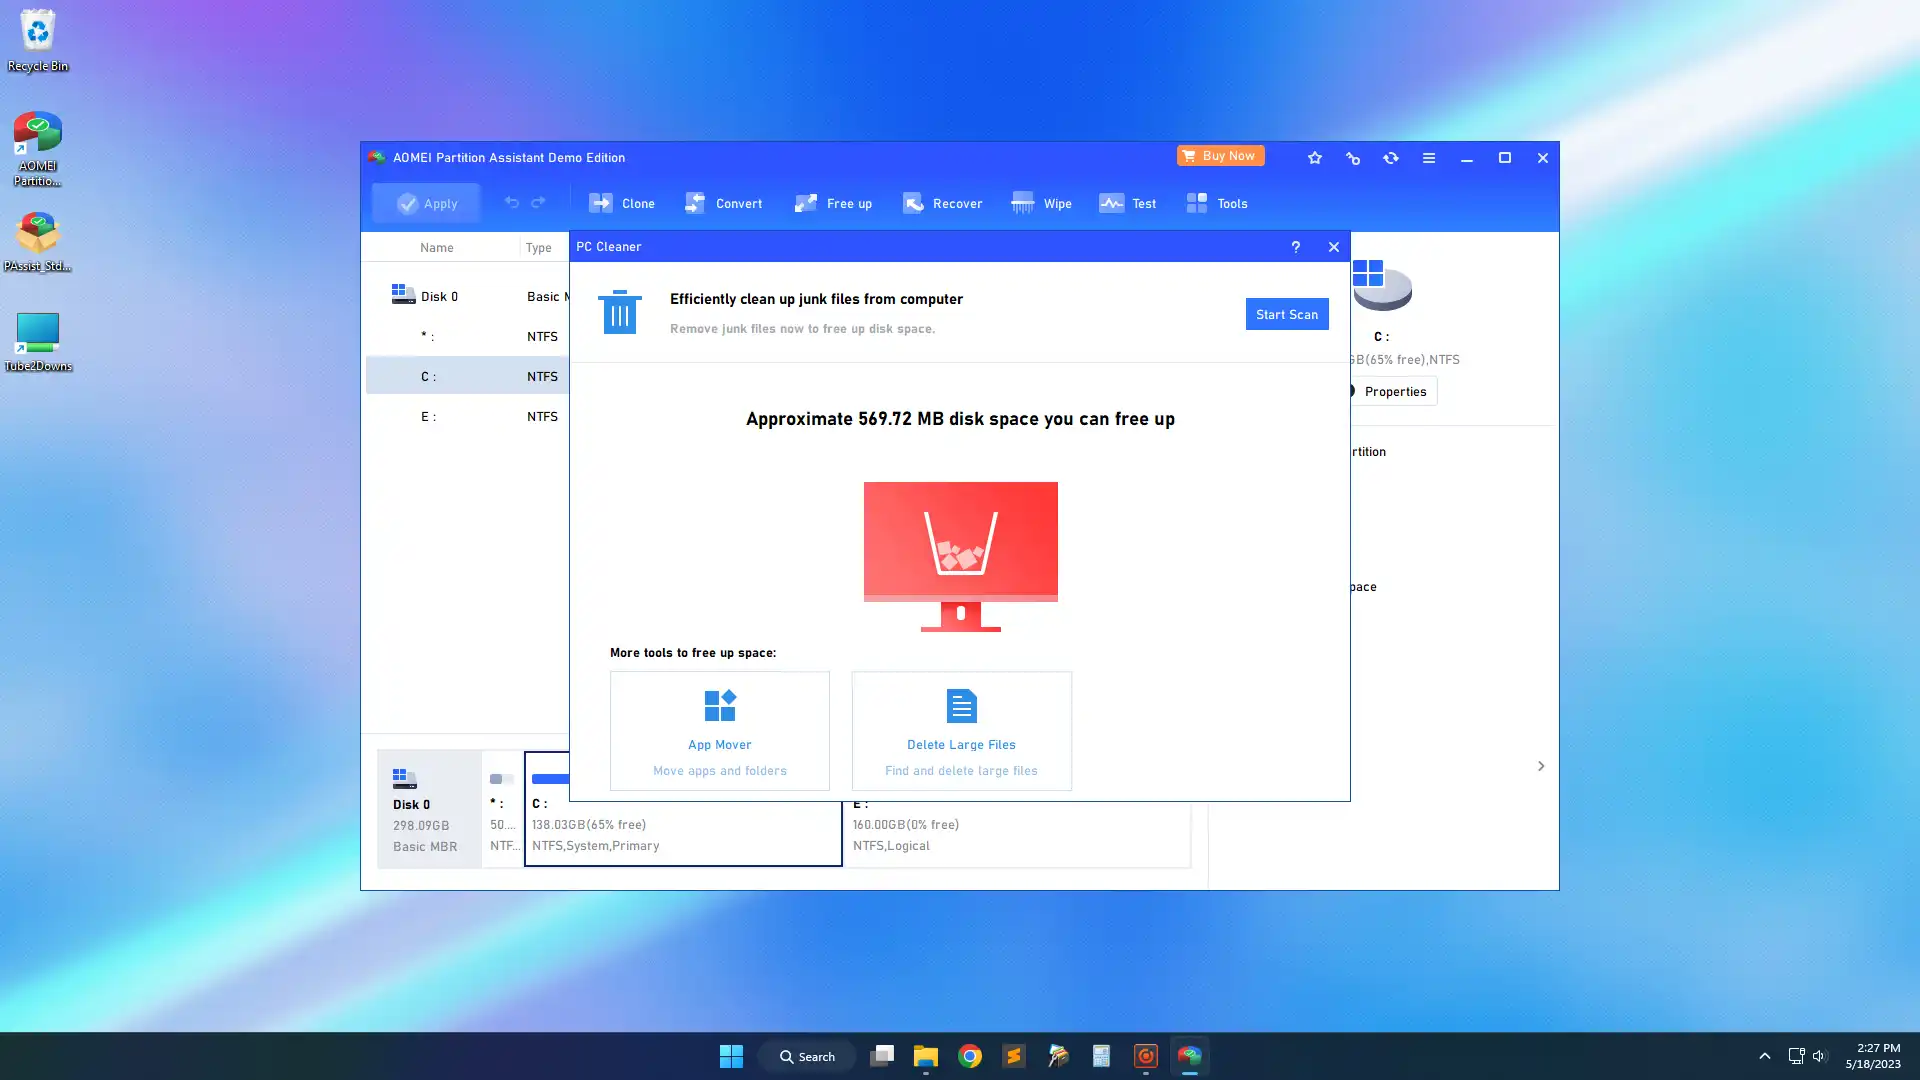Open Recycle Bin desktop icon

click(38, 41)
